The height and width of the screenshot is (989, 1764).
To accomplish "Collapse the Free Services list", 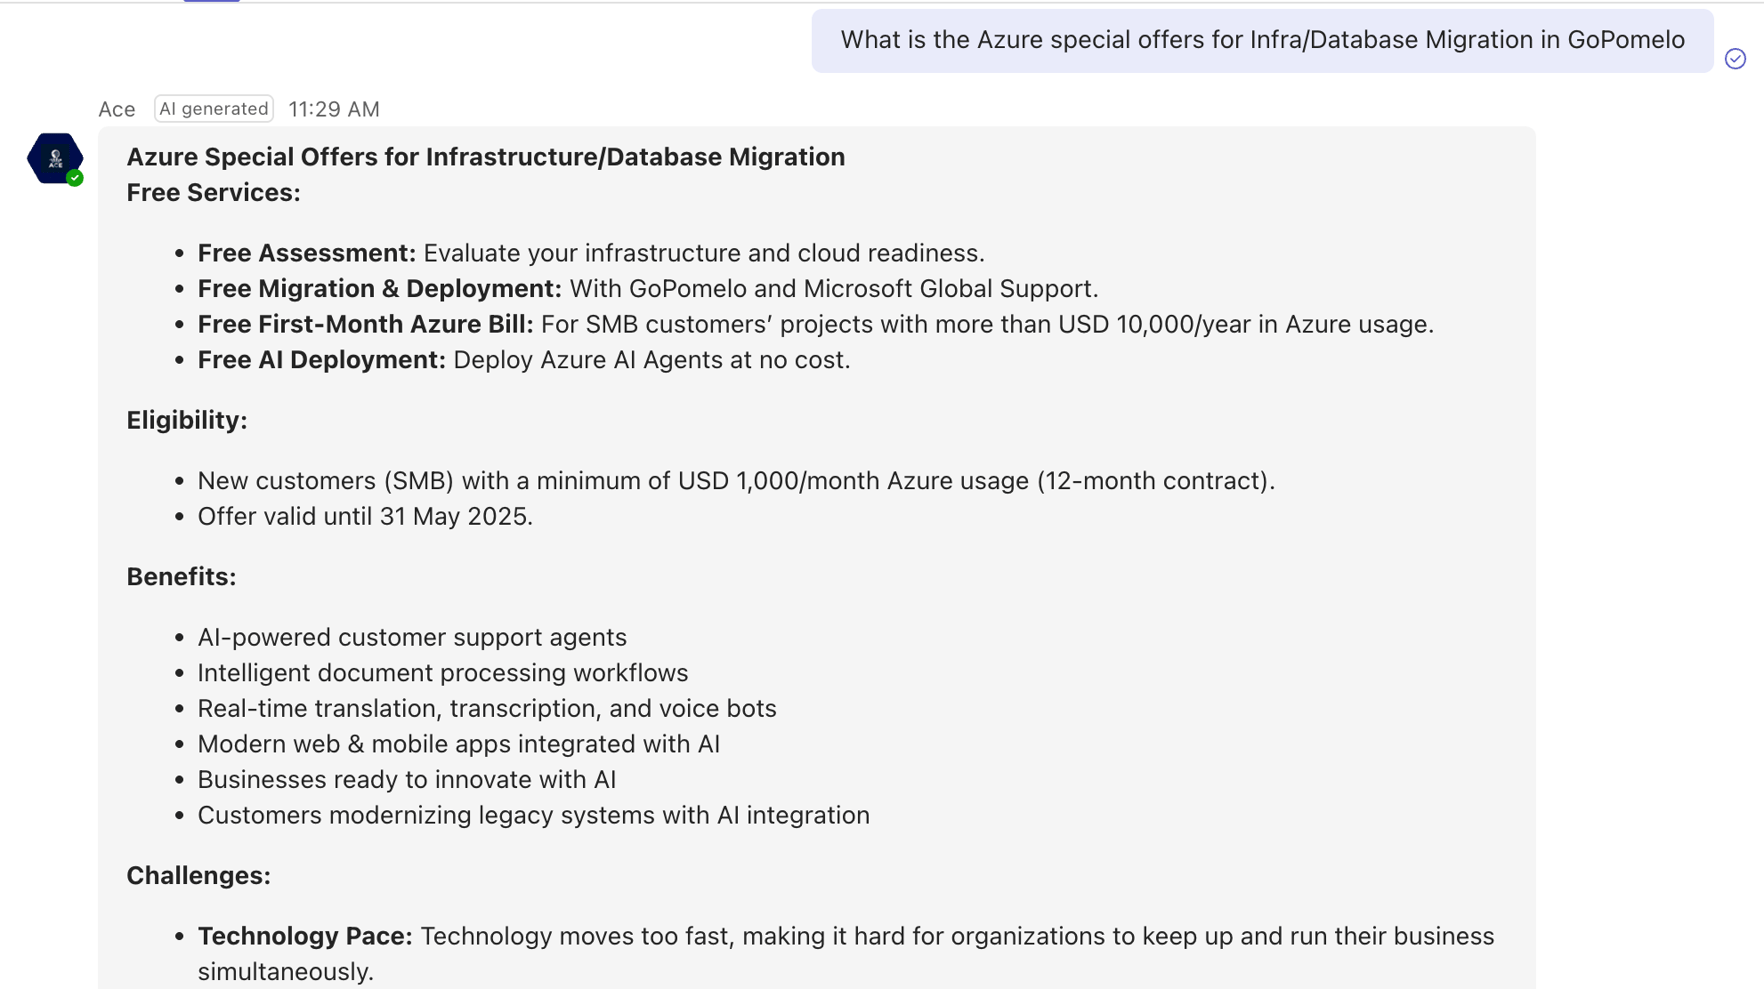I will pos(213,192).
